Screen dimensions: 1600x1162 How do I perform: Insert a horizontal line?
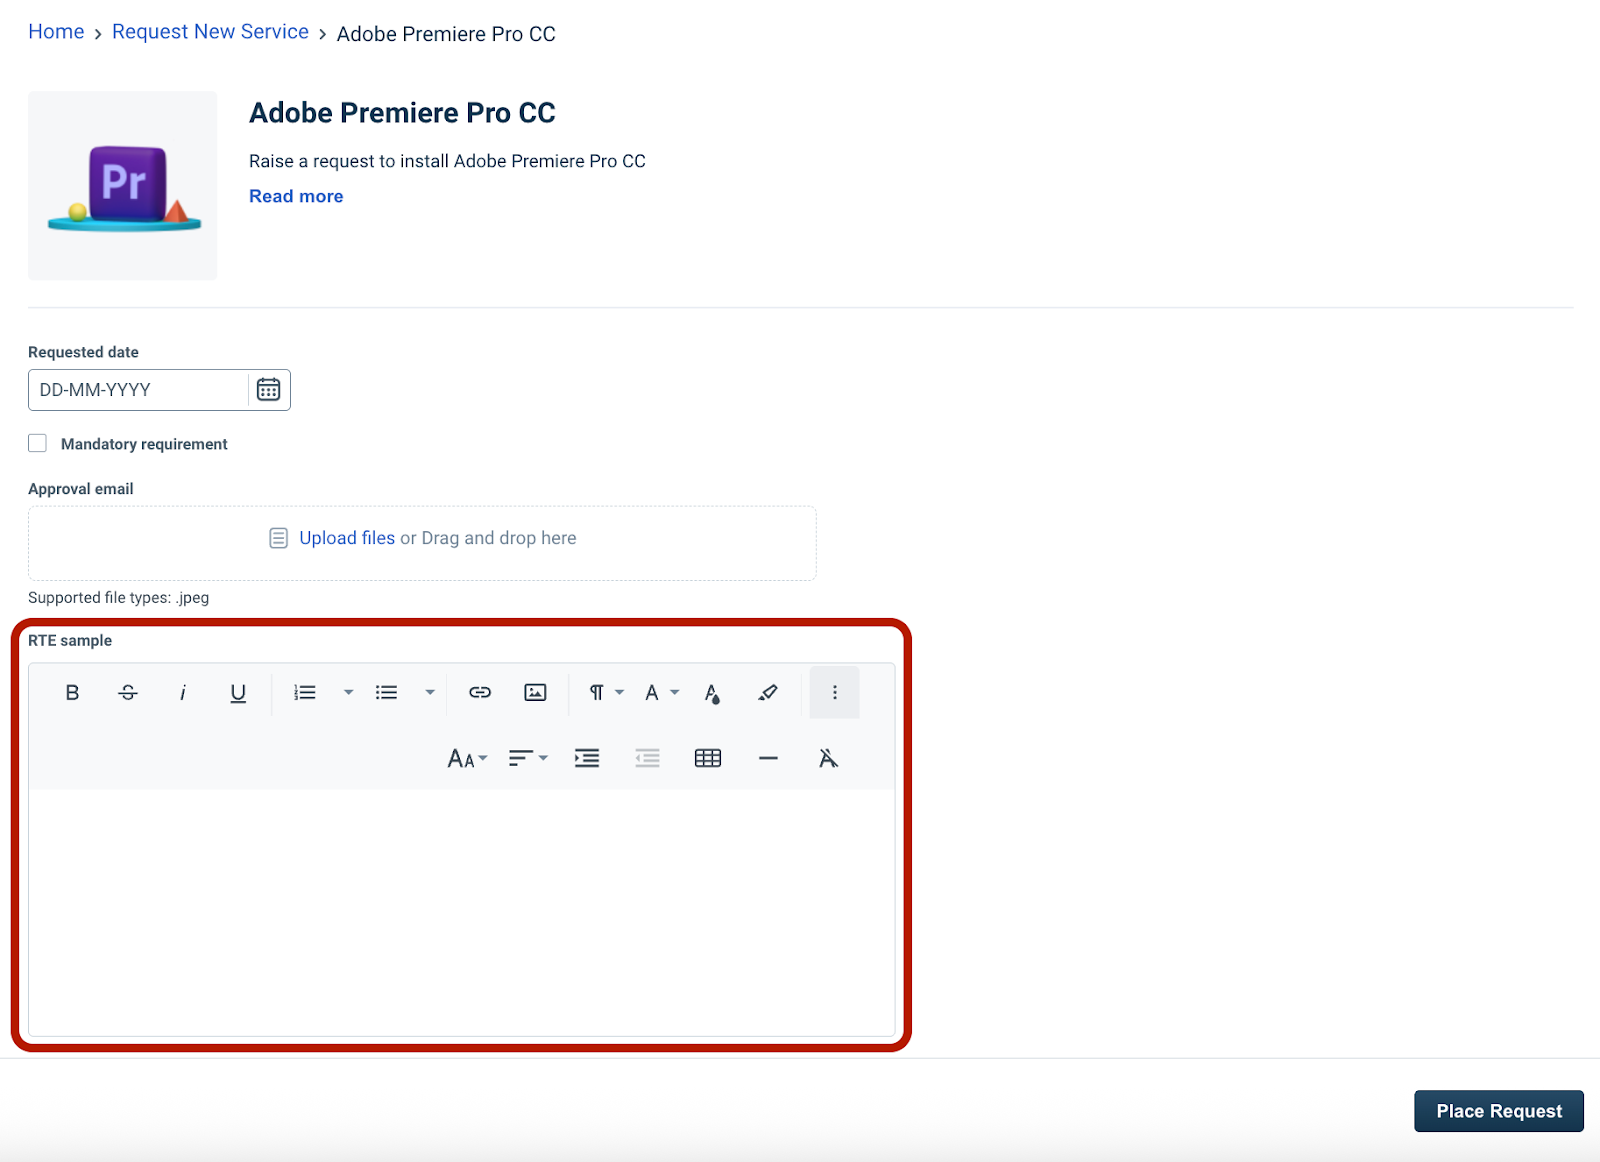768,758
